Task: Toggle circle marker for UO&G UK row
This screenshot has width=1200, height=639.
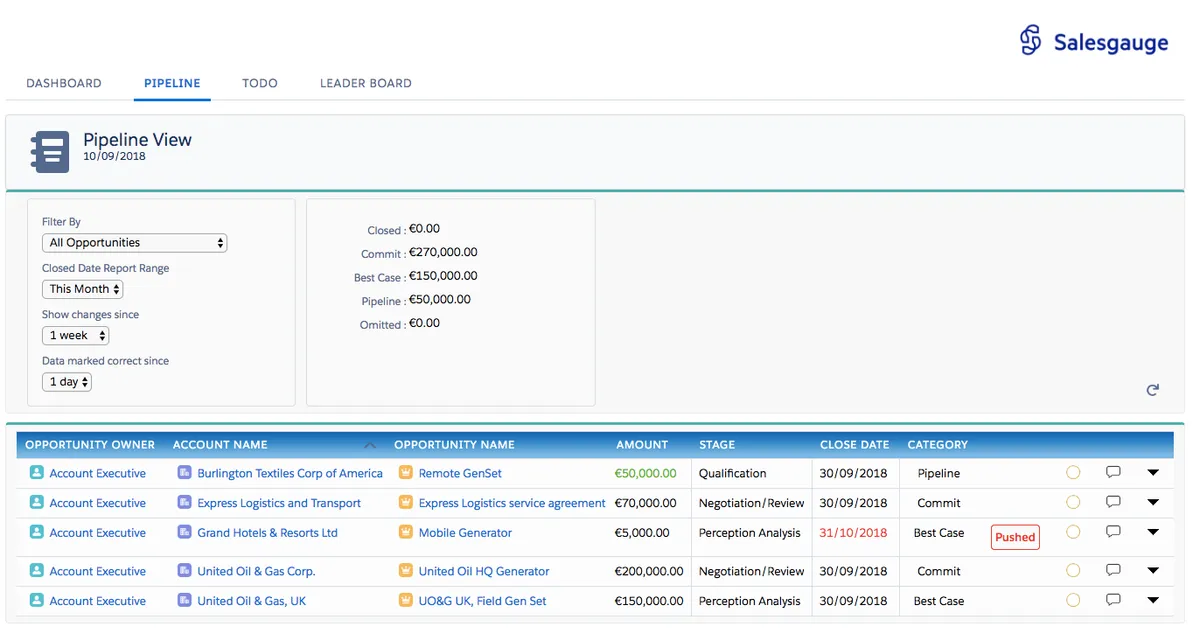Action: coord(1073,600)
